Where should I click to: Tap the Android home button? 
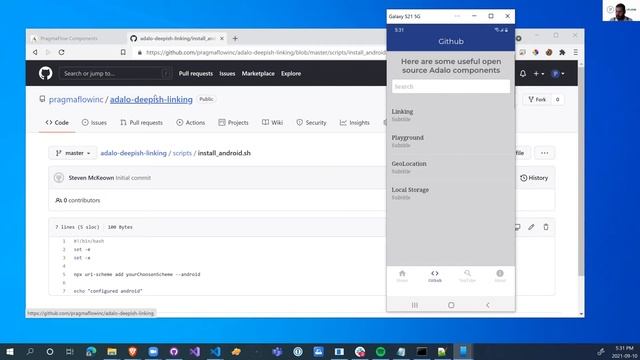(x=451, y=305)
